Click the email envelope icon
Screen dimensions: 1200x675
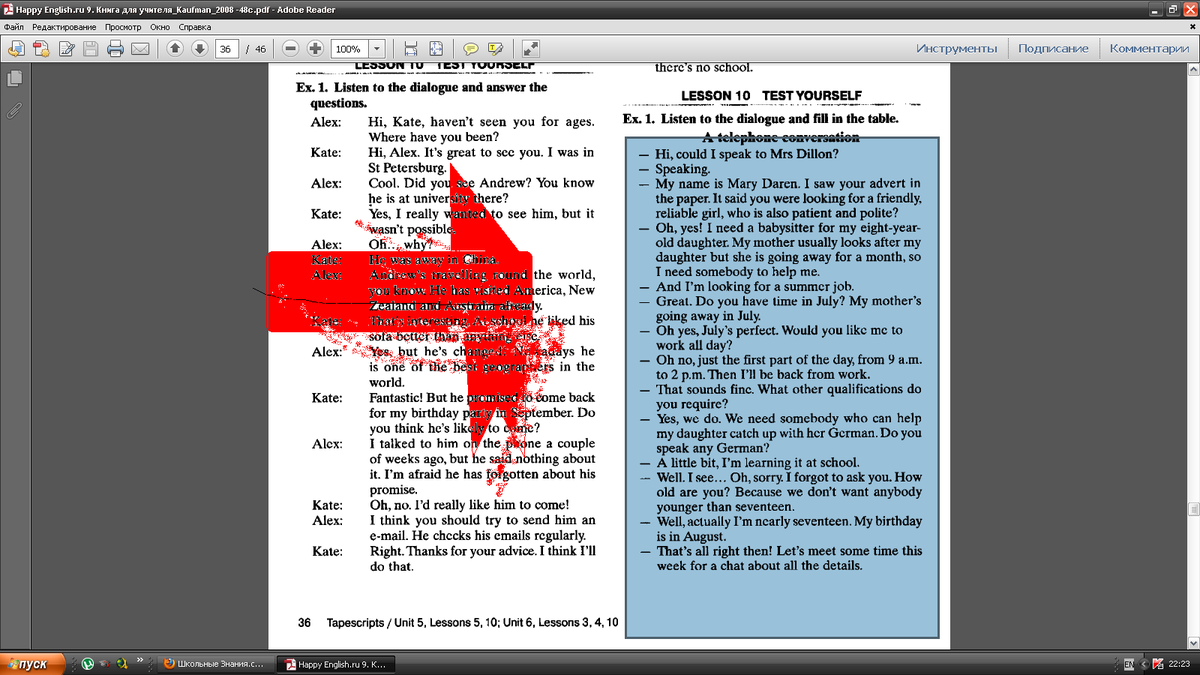[140, 49]
